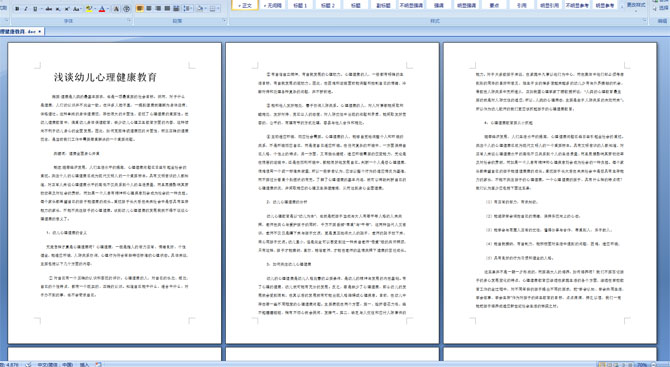Set paragraph to align left

click(x=140, y=9)
